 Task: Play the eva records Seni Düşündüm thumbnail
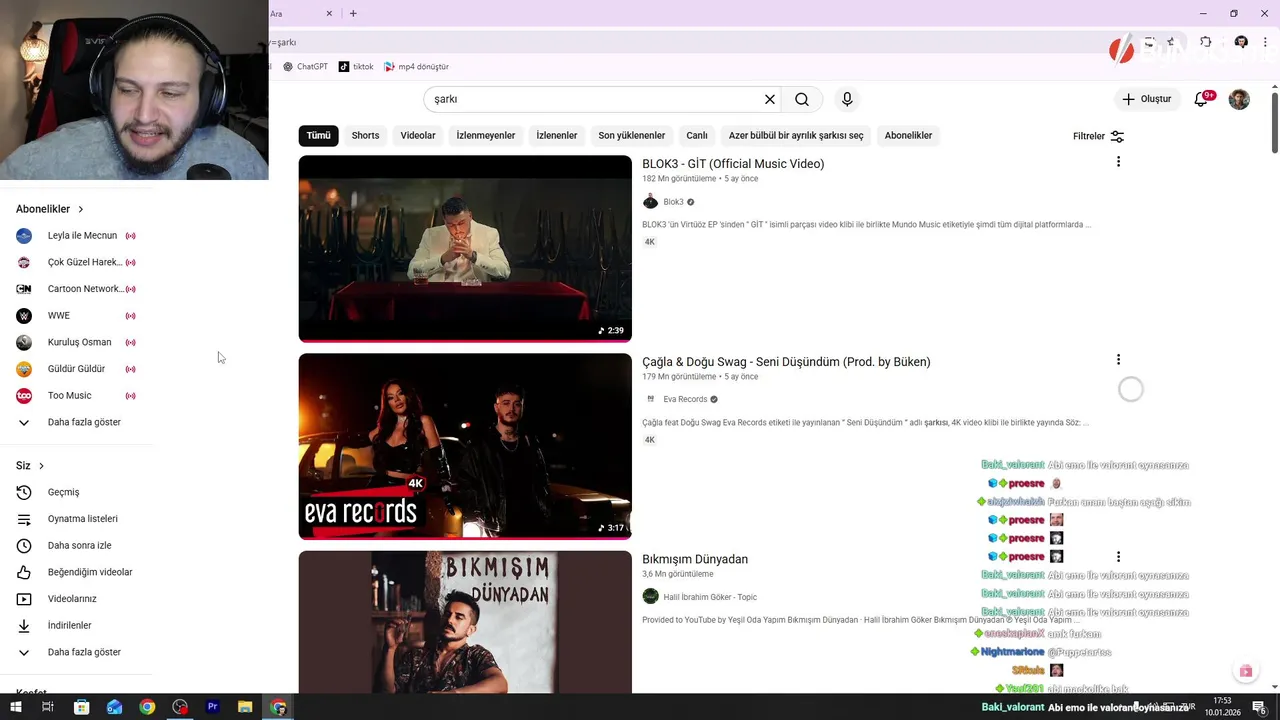click(x=465, y=446)
